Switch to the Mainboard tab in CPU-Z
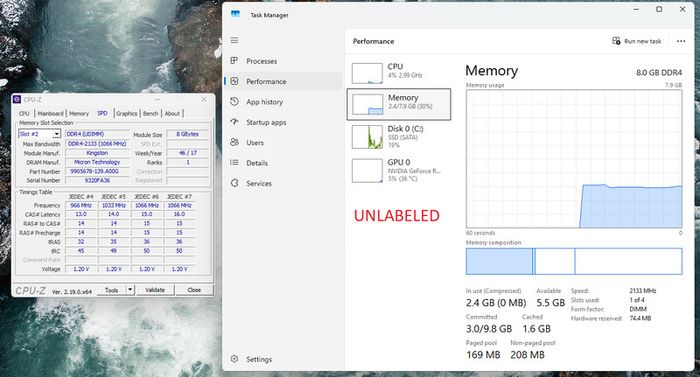 tap(50, 113)
